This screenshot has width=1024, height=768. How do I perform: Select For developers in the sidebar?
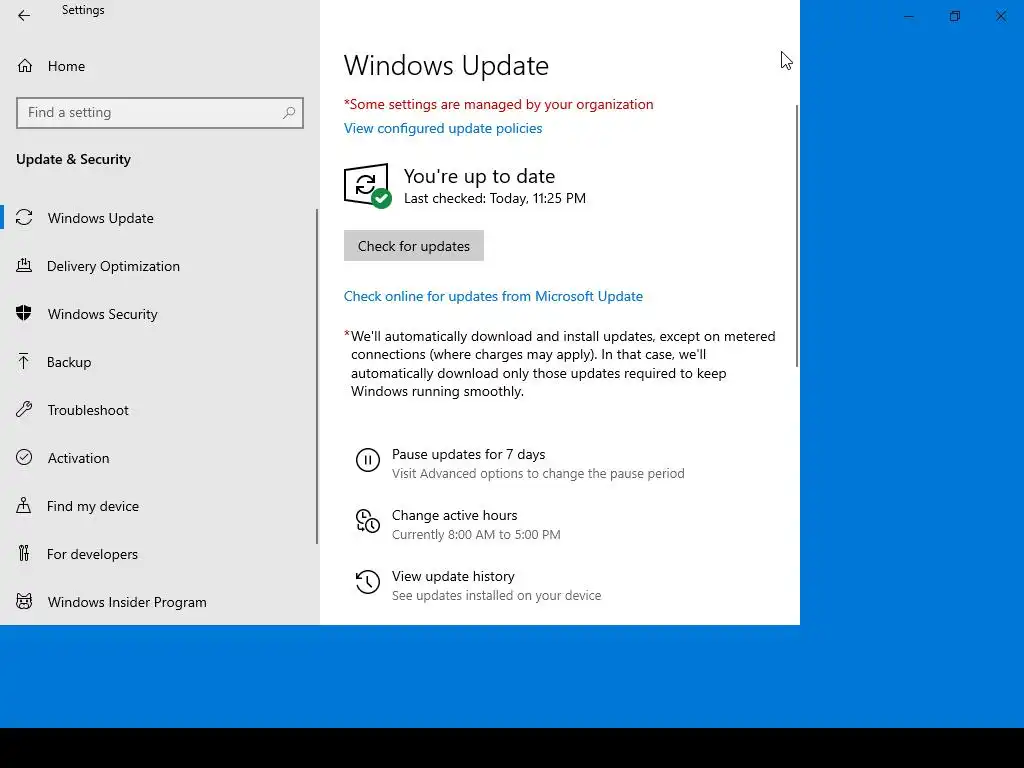click(92, 554)
